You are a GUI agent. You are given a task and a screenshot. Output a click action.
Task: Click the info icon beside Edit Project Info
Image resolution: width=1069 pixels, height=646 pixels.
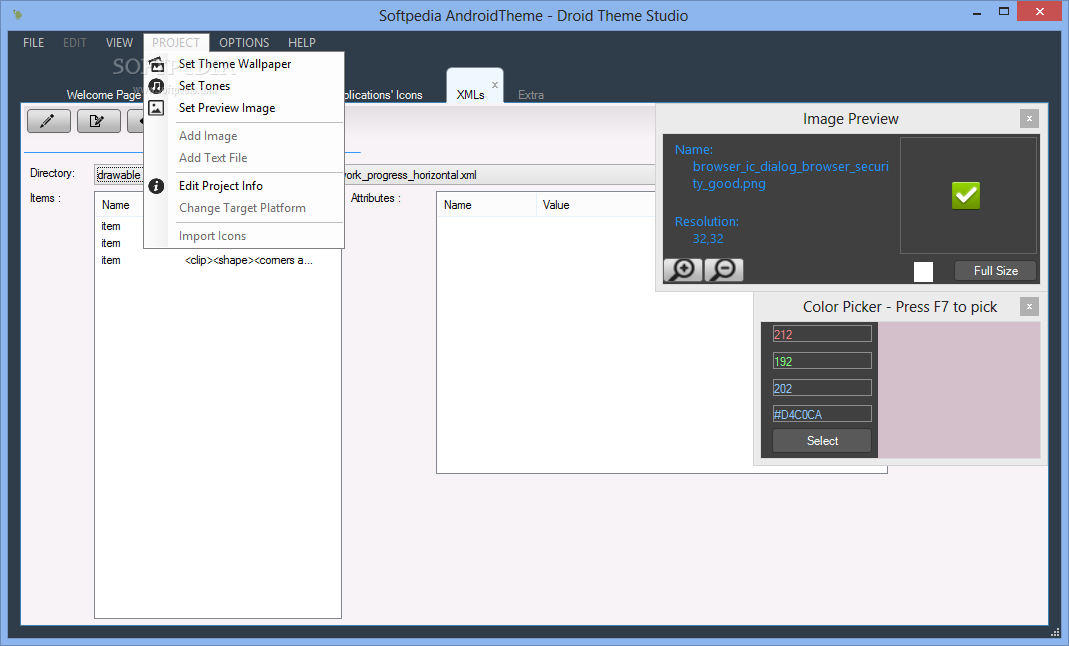pos(156,186)
